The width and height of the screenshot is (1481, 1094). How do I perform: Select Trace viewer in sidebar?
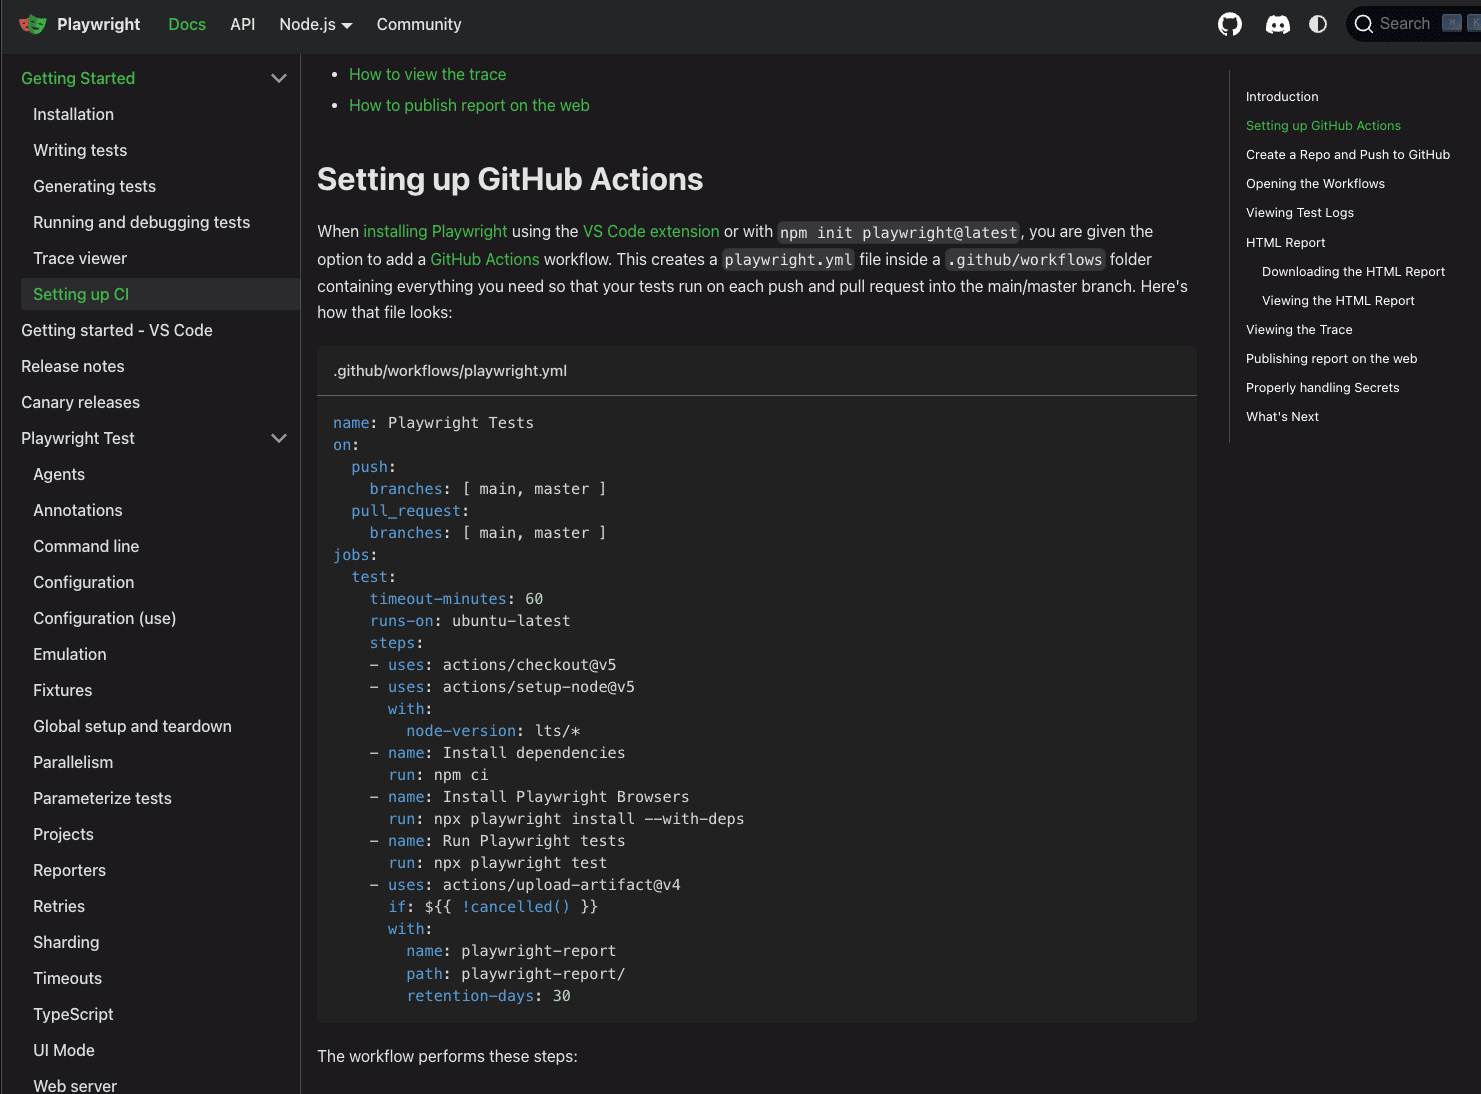[80, 258]
